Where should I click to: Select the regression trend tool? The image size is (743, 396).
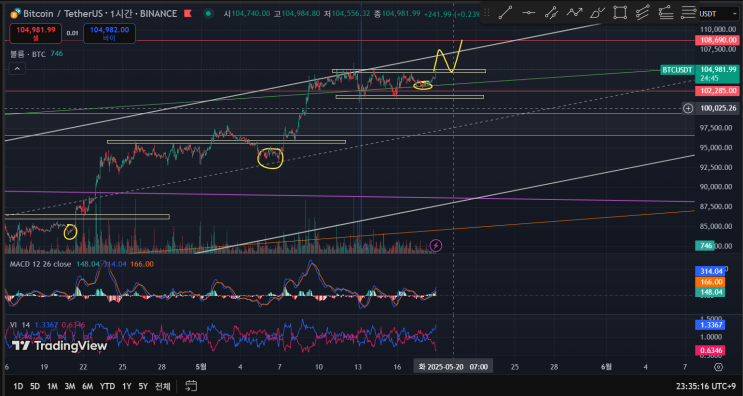click(666, 12)
